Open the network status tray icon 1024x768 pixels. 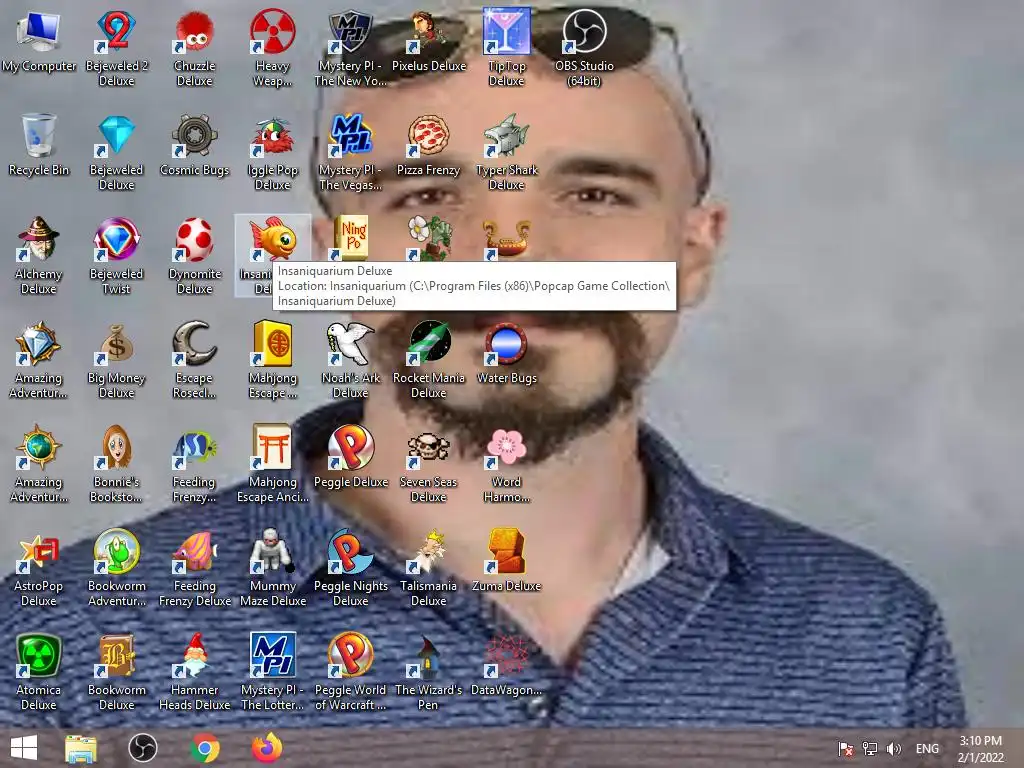[x=870, y=748]
